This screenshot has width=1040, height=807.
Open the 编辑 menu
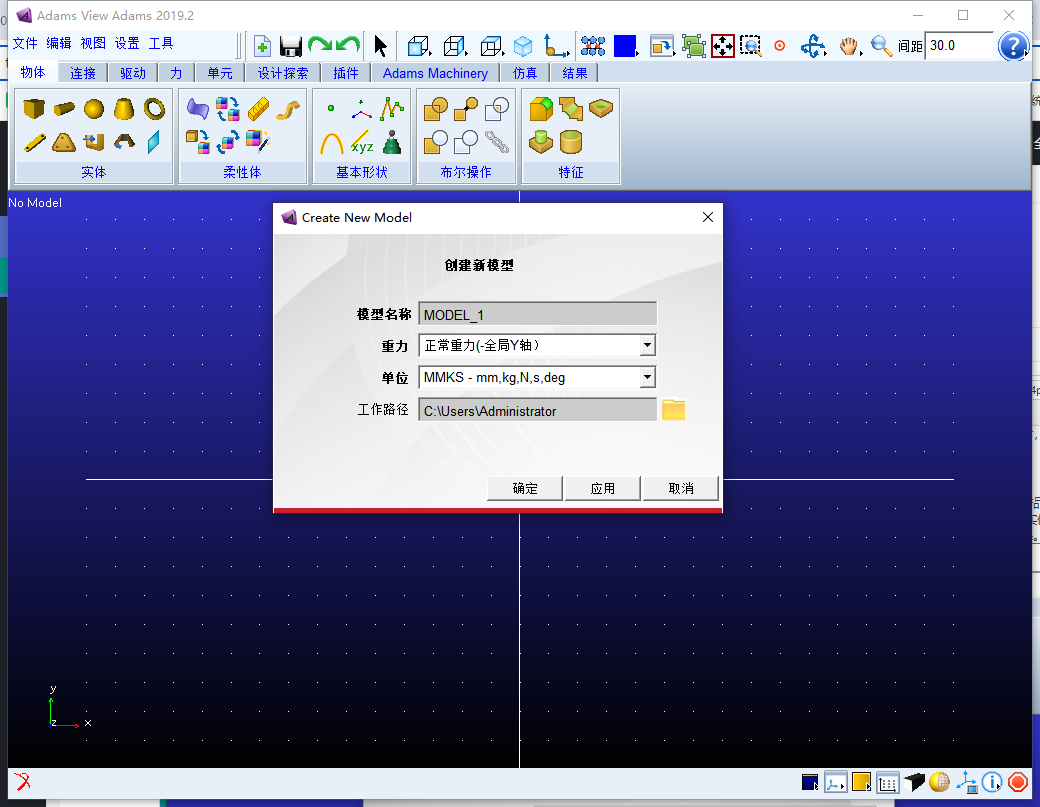click(x=58, y=43)
